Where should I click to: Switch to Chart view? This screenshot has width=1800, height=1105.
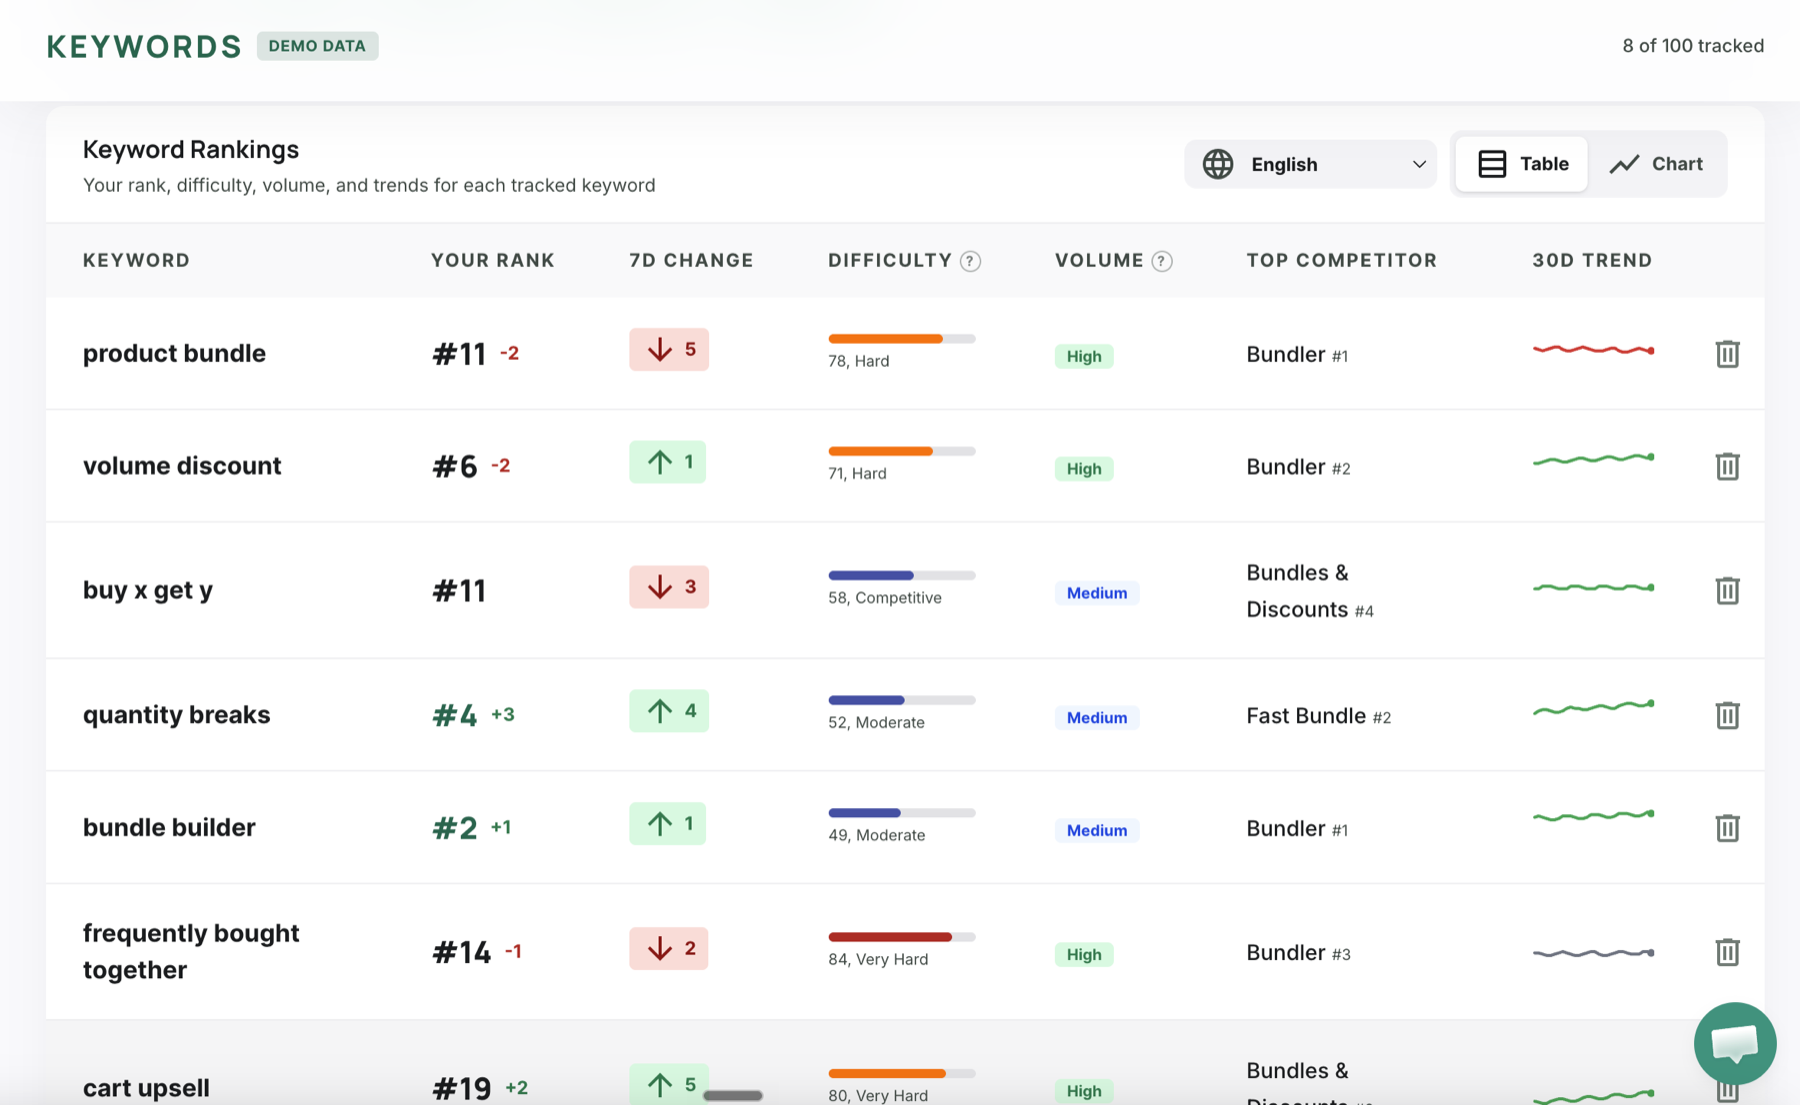point(1656,164)
